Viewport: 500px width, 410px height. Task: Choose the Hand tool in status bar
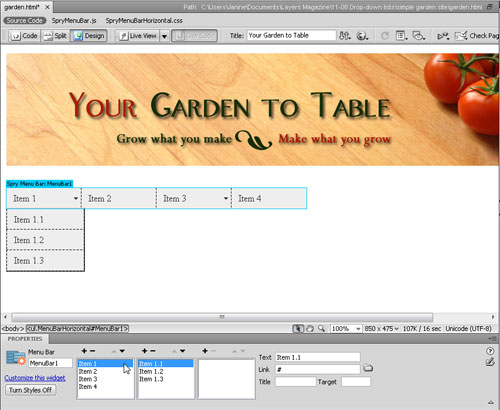click(x=310, y=329)
